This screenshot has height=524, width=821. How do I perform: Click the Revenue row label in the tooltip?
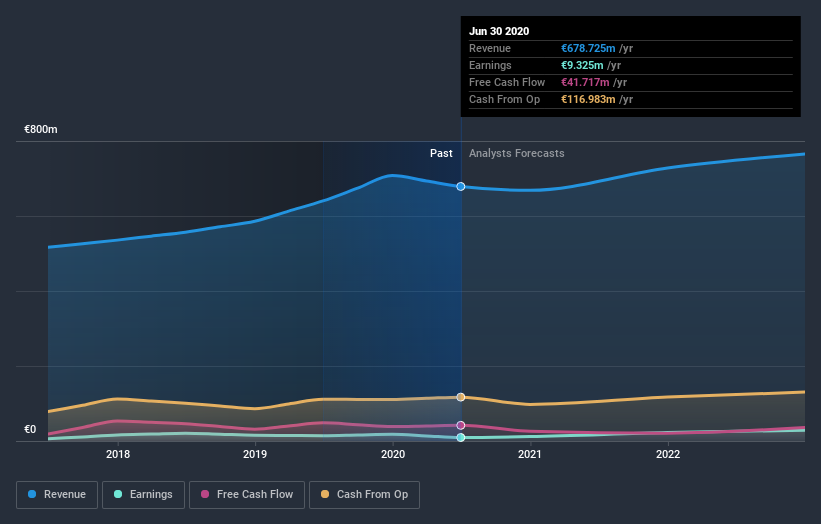(x=490, y=48)
